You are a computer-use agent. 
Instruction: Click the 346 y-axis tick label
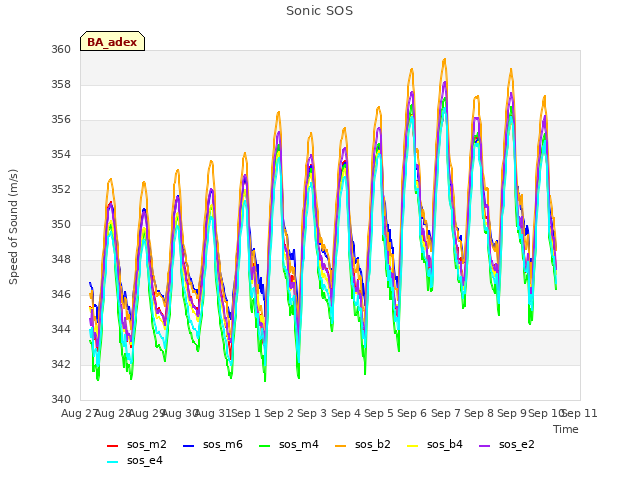pyautogui.click(x=61, y=294)
